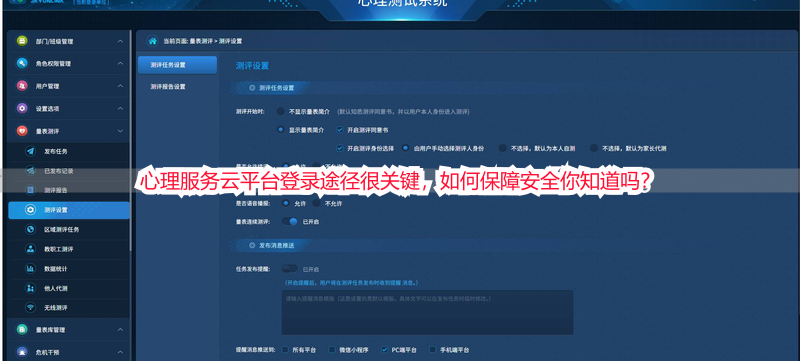Click the 量表库管理 green document icon
This screenshot has width=800, height=361.
click(x=21, y=329)
